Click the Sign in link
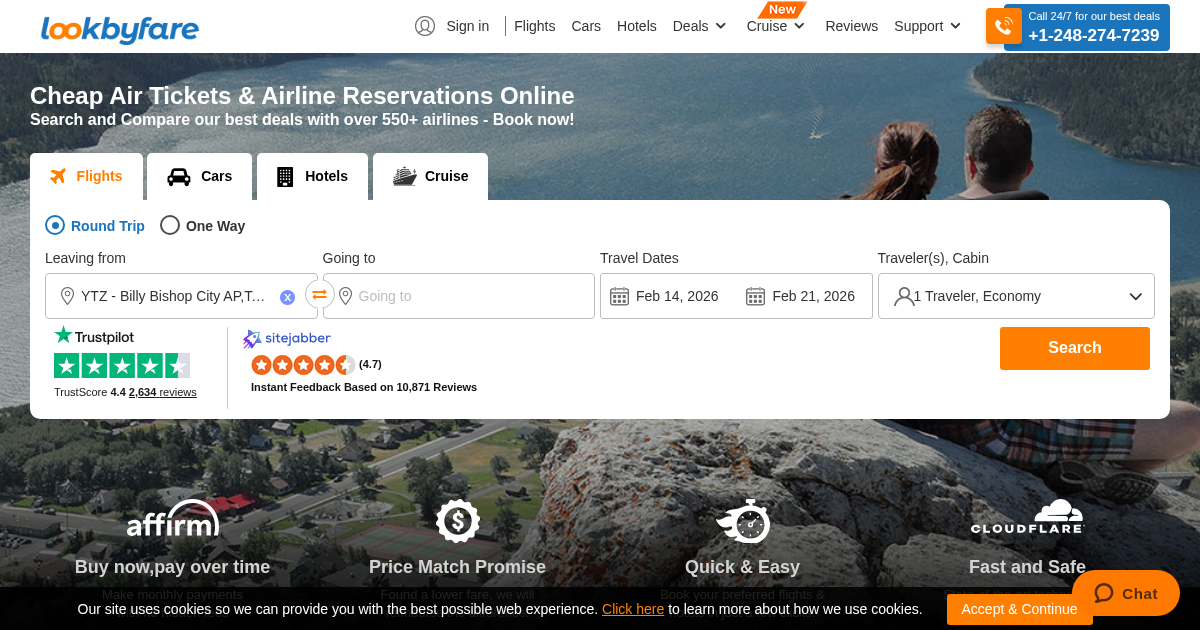 tap(467, 26)
